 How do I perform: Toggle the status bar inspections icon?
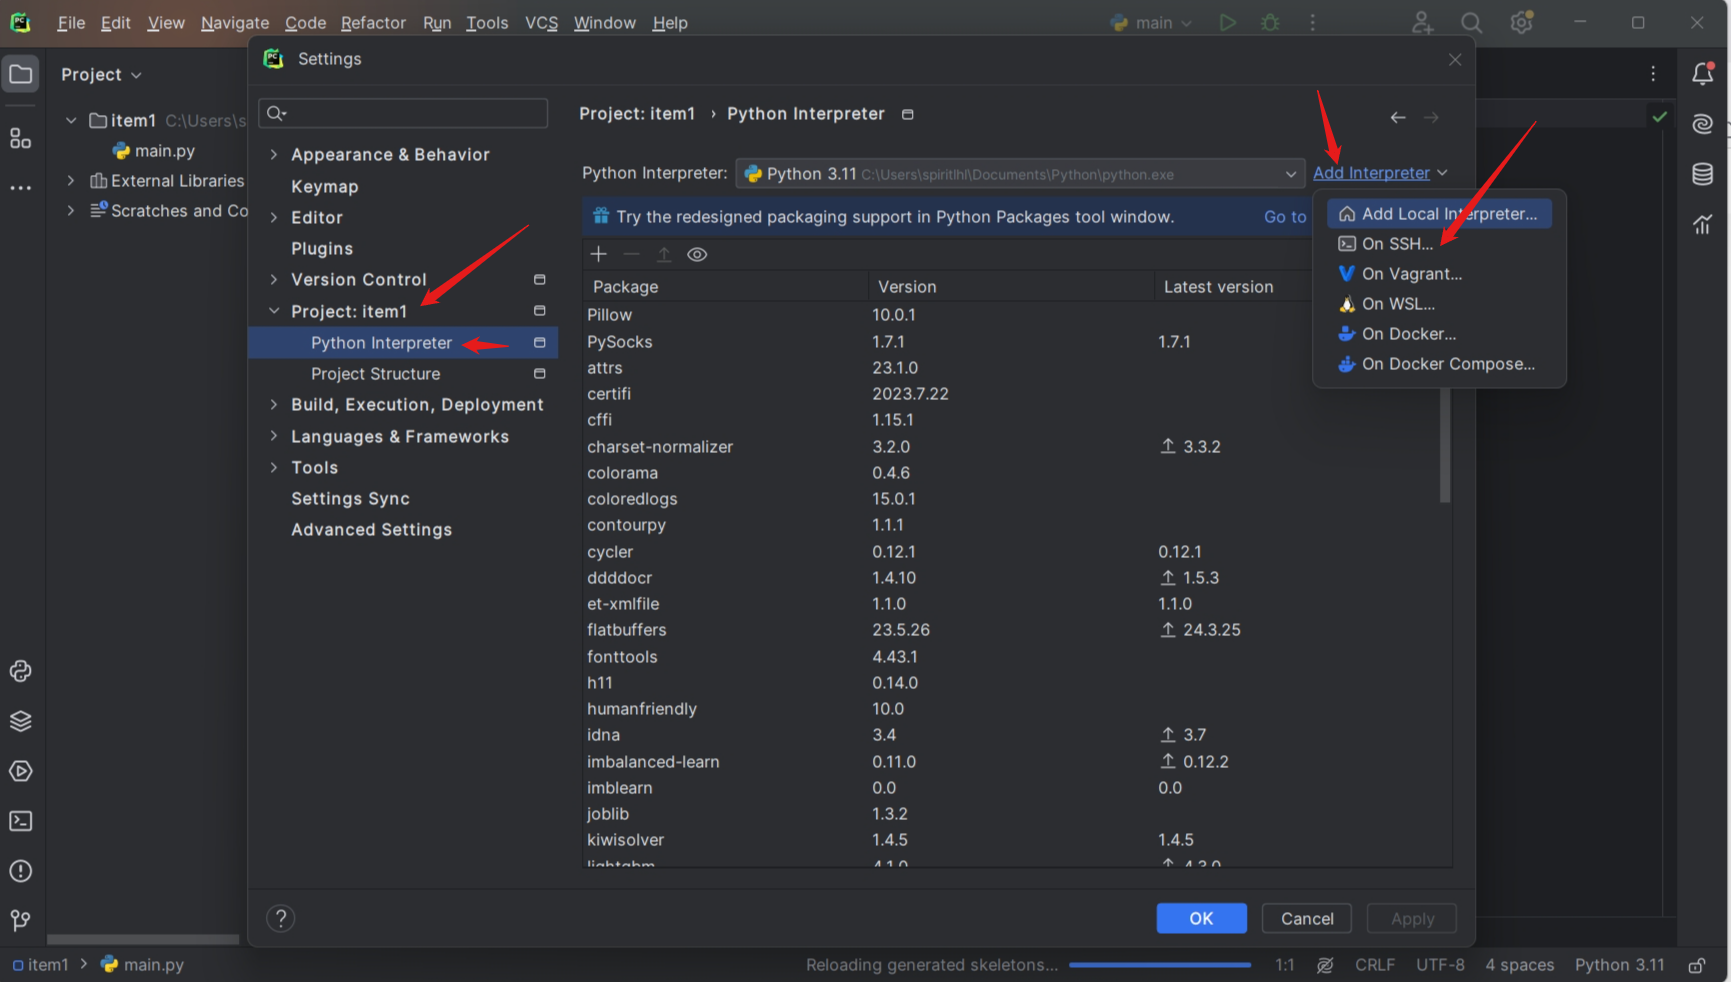click(x=1325, y=965)
